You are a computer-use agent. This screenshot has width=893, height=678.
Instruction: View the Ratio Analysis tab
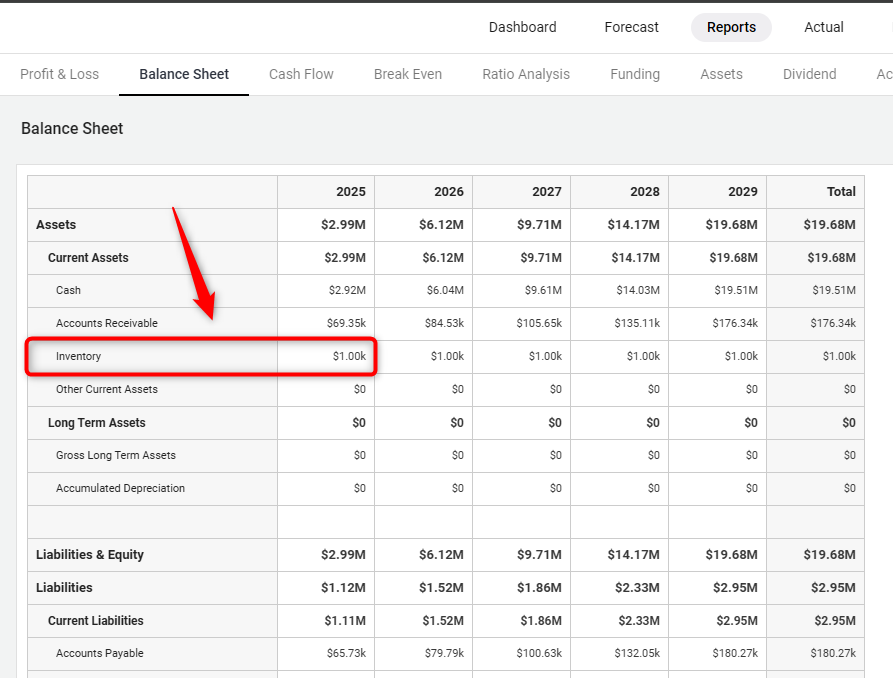[526, 74]
